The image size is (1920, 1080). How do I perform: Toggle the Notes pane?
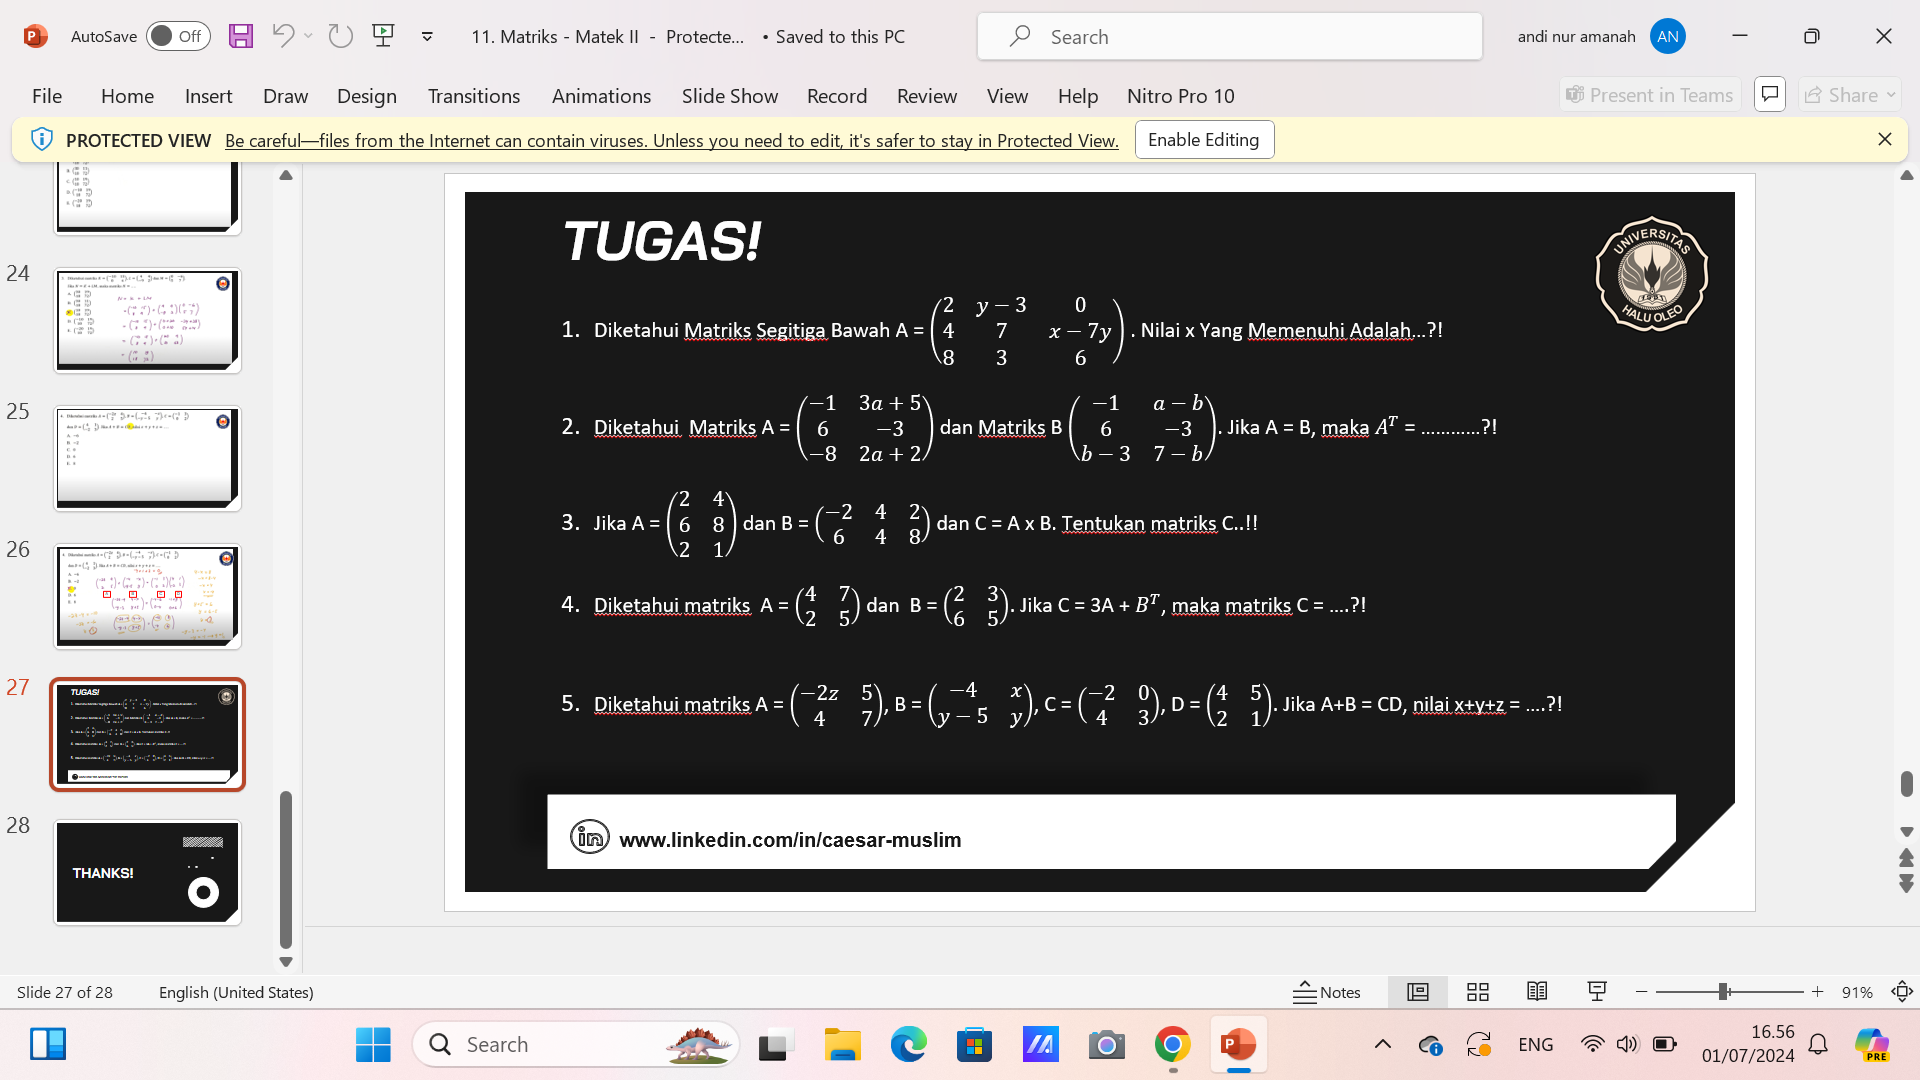pyautogui.click(x=1327, y=991)
